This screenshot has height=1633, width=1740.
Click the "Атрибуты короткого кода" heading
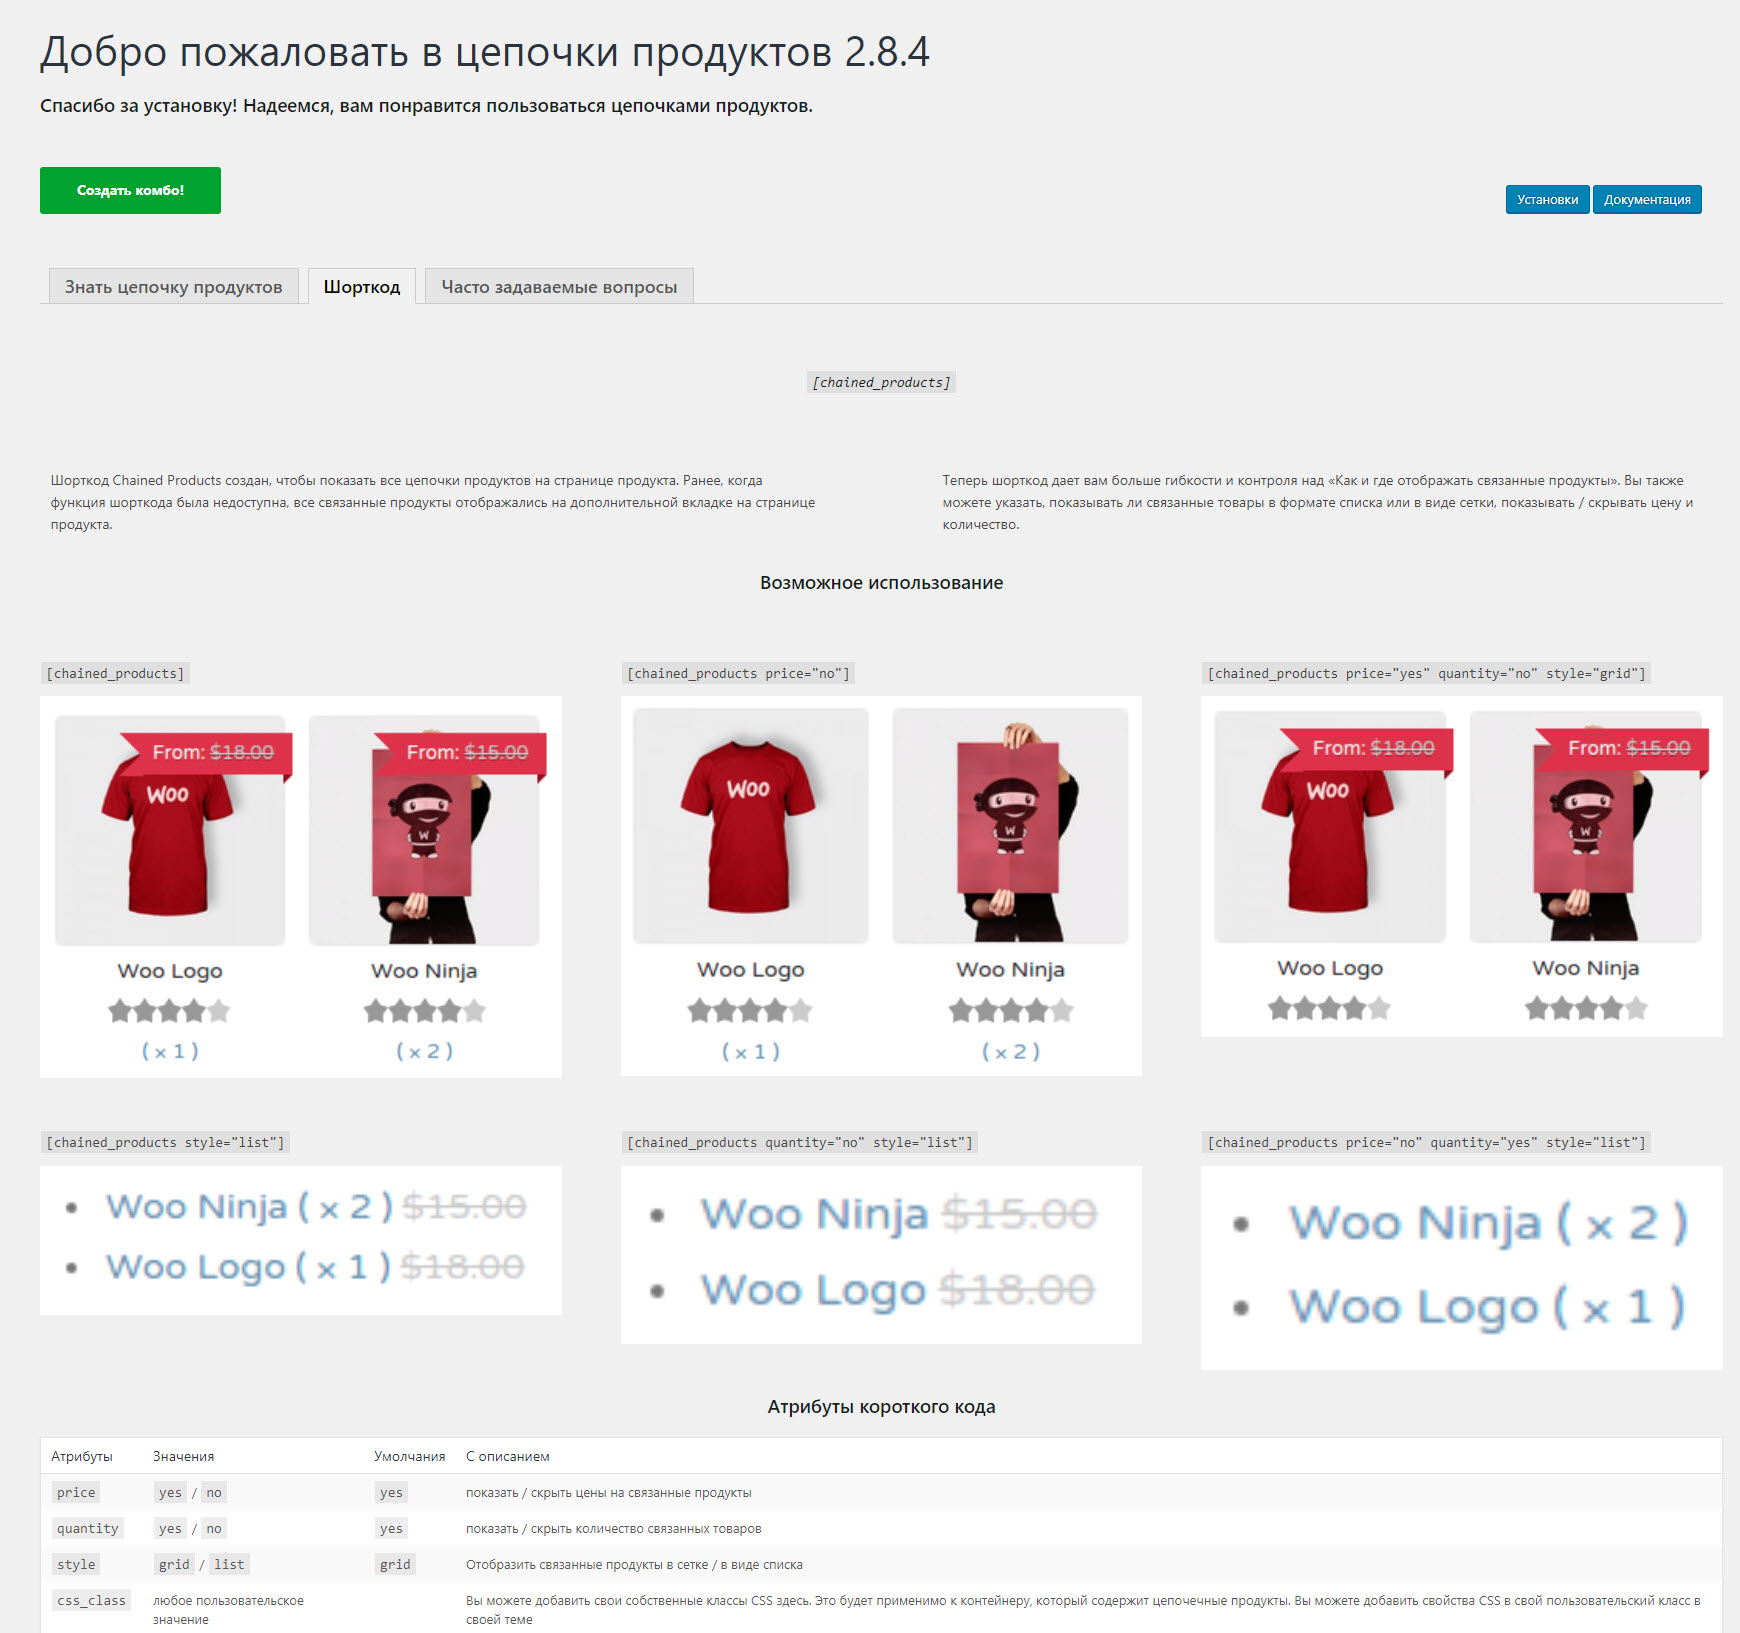point(881,1407)
